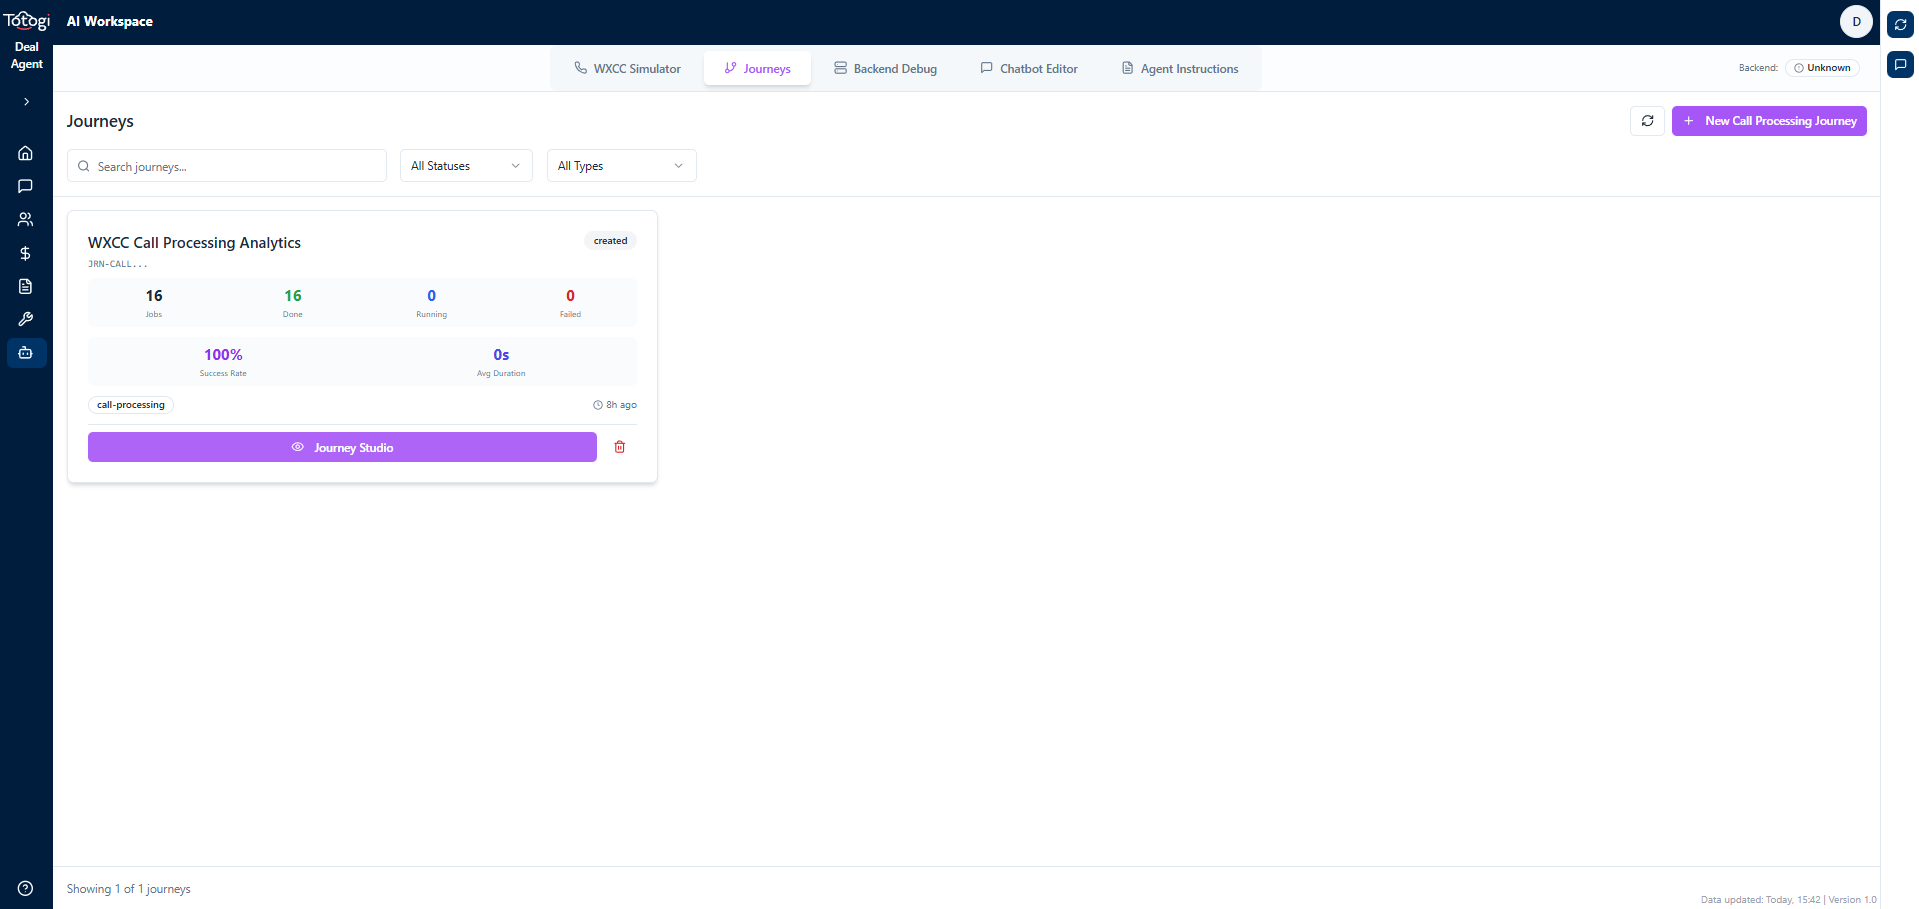1919x909 pixels.
Task: Open the Backend Debug tab
Action: click(885, 69)
